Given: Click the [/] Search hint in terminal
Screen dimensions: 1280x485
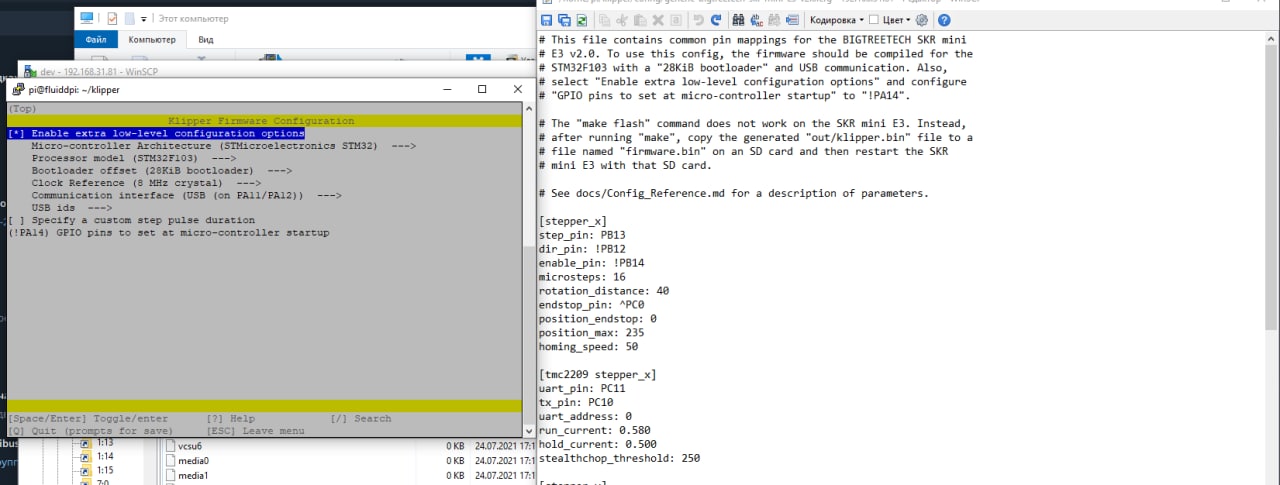Looking at the screenshot, I should [360, 419].
